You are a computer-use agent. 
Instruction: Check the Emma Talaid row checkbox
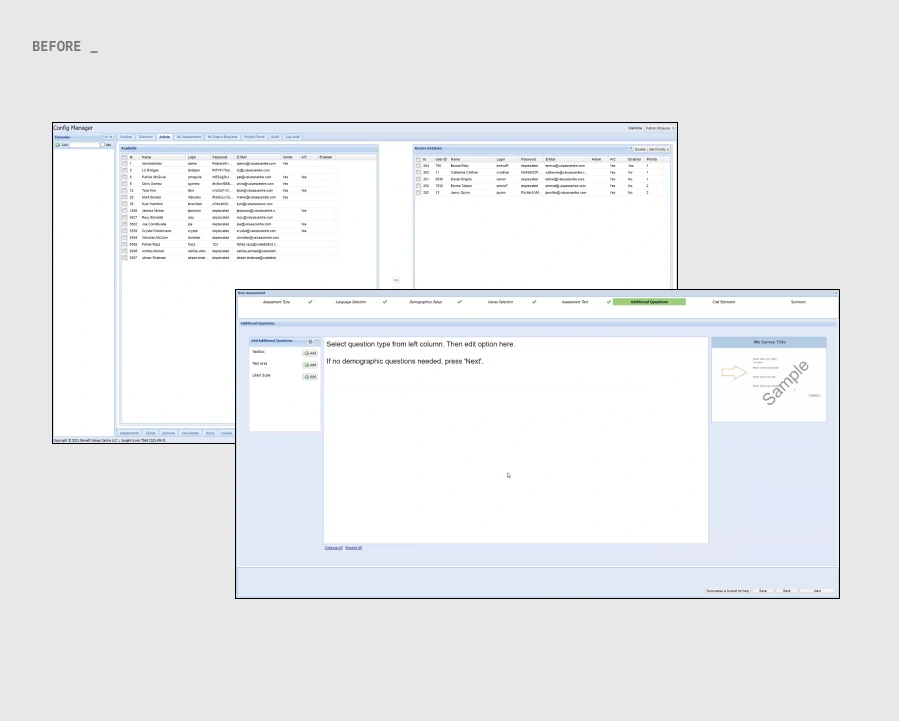418,186
